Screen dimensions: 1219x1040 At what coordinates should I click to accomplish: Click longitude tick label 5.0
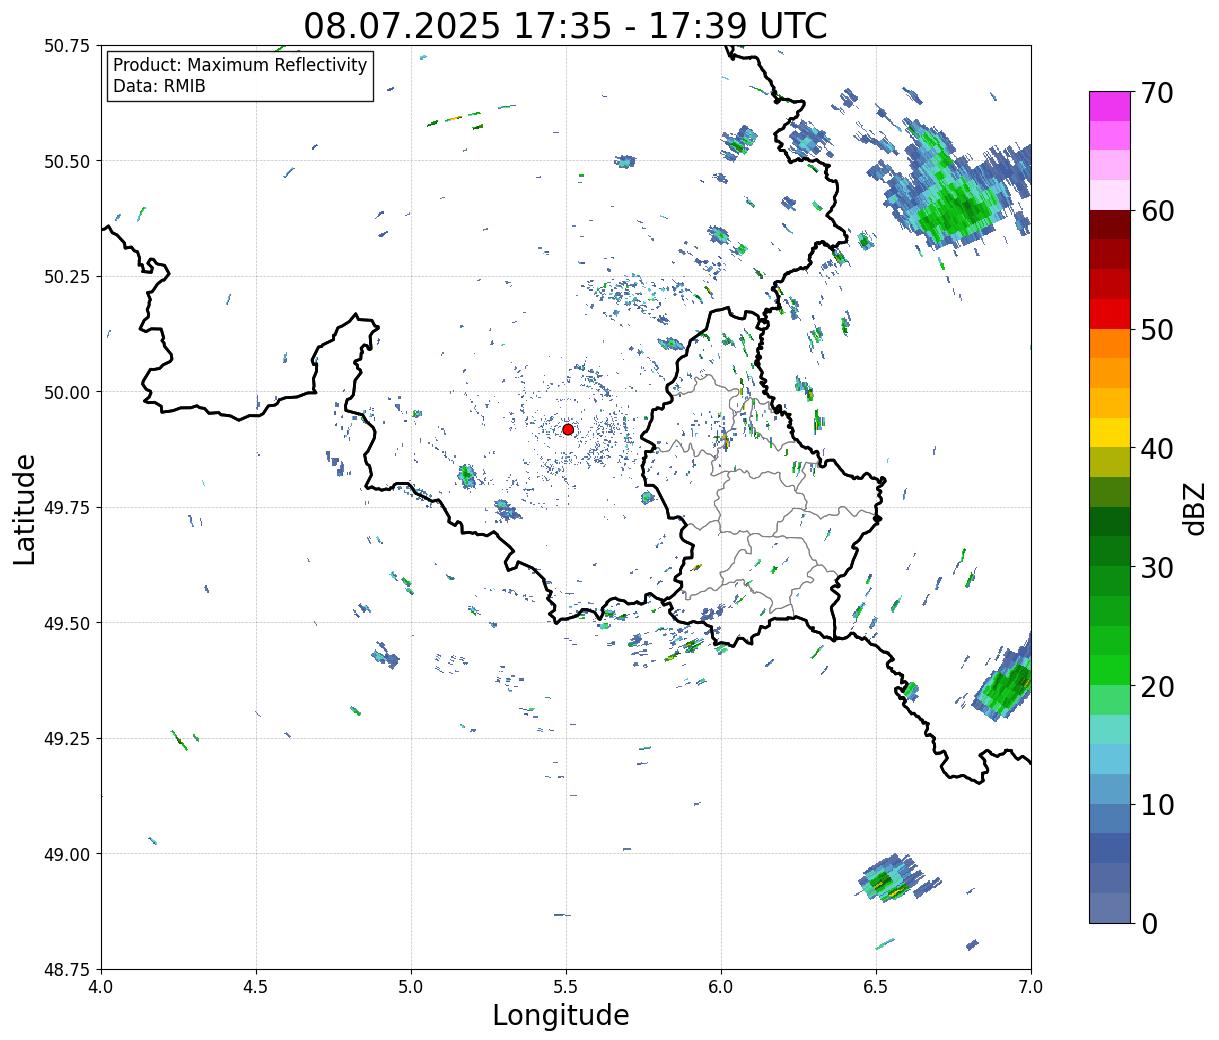[x=411, y=987]
